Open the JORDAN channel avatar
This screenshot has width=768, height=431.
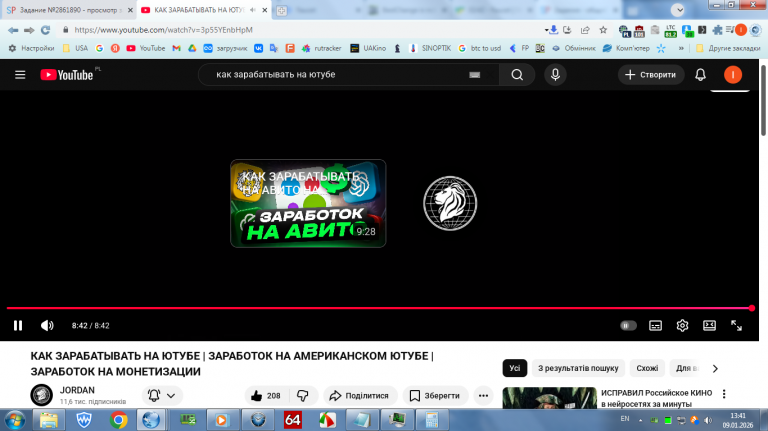(x=42, y=395)
